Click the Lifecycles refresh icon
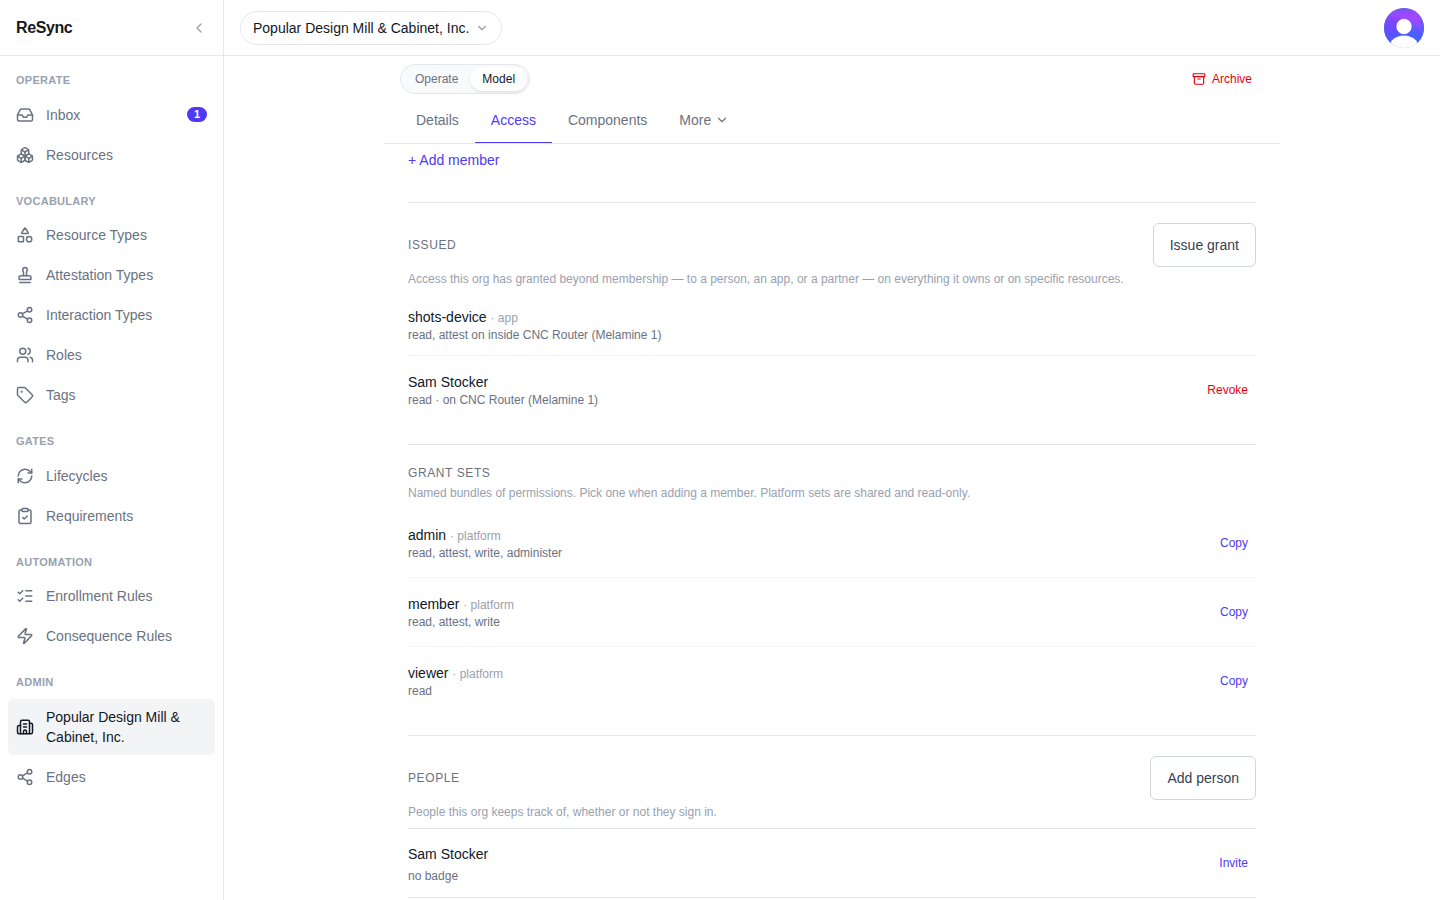Screen dimensions: 1440x900 [25, 476]
